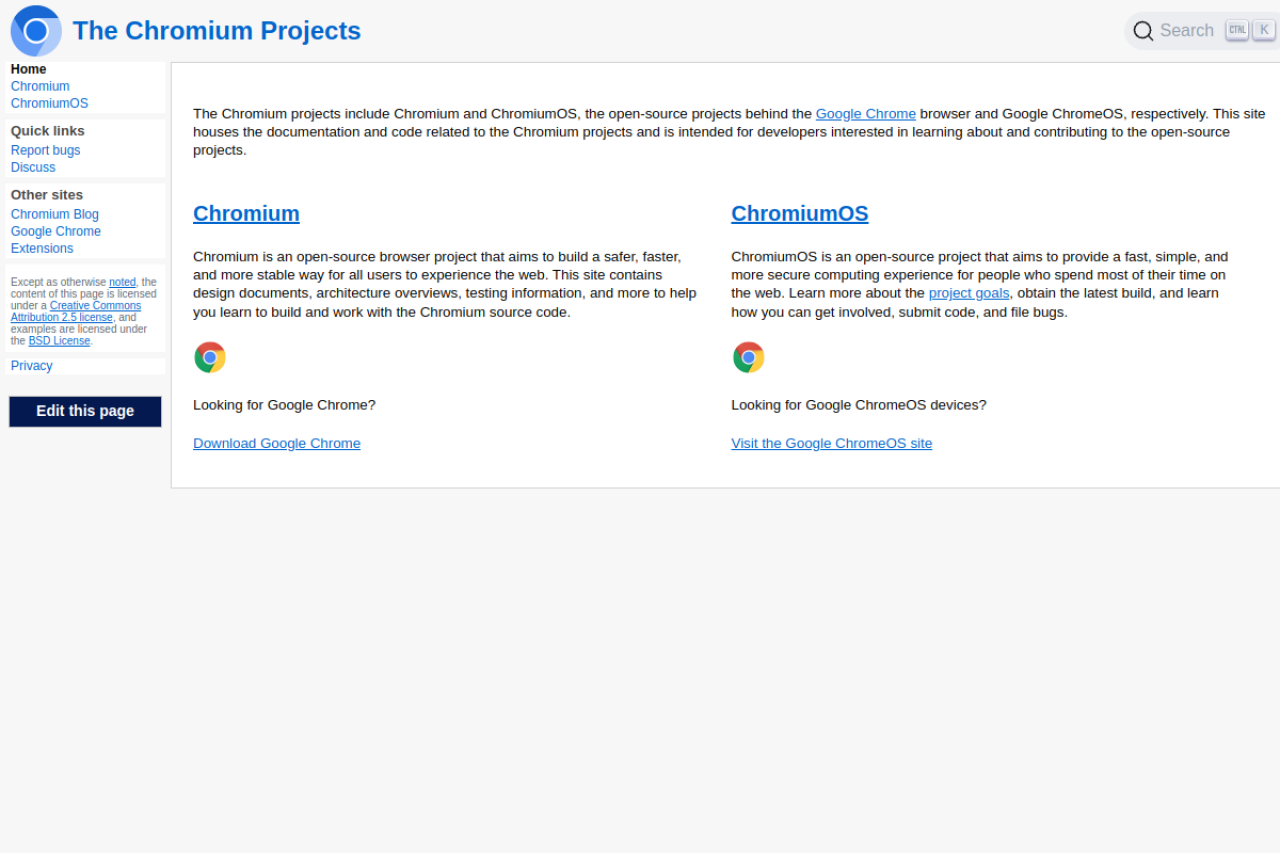
Task: Open the project goals link
Action: coord(968,293)
